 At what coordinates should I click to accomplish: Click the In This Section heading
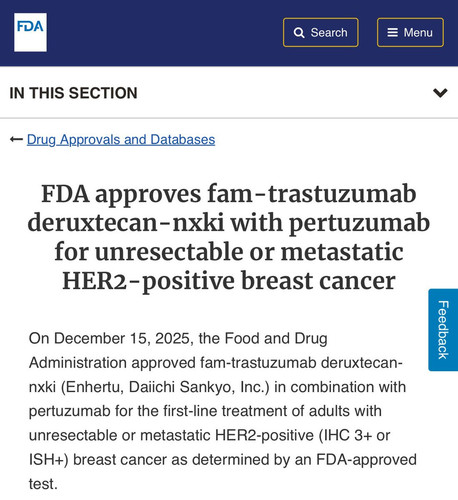point(73,93)
